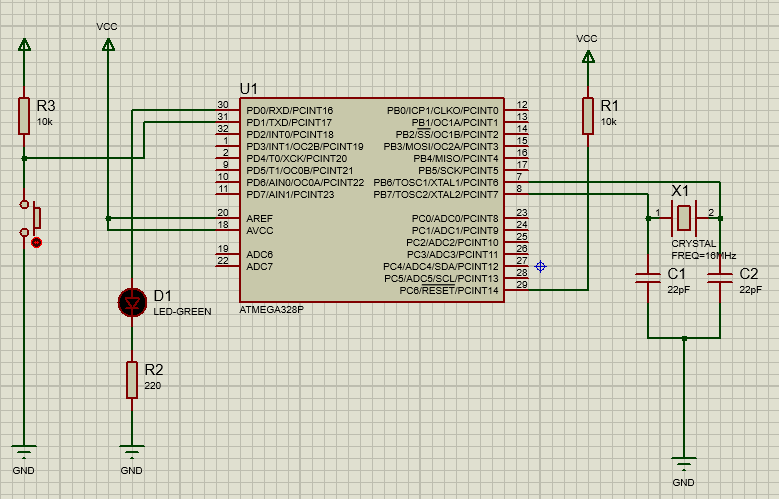Select capacitor C2 symbol

pyautogui.click(x=720, y=278)
